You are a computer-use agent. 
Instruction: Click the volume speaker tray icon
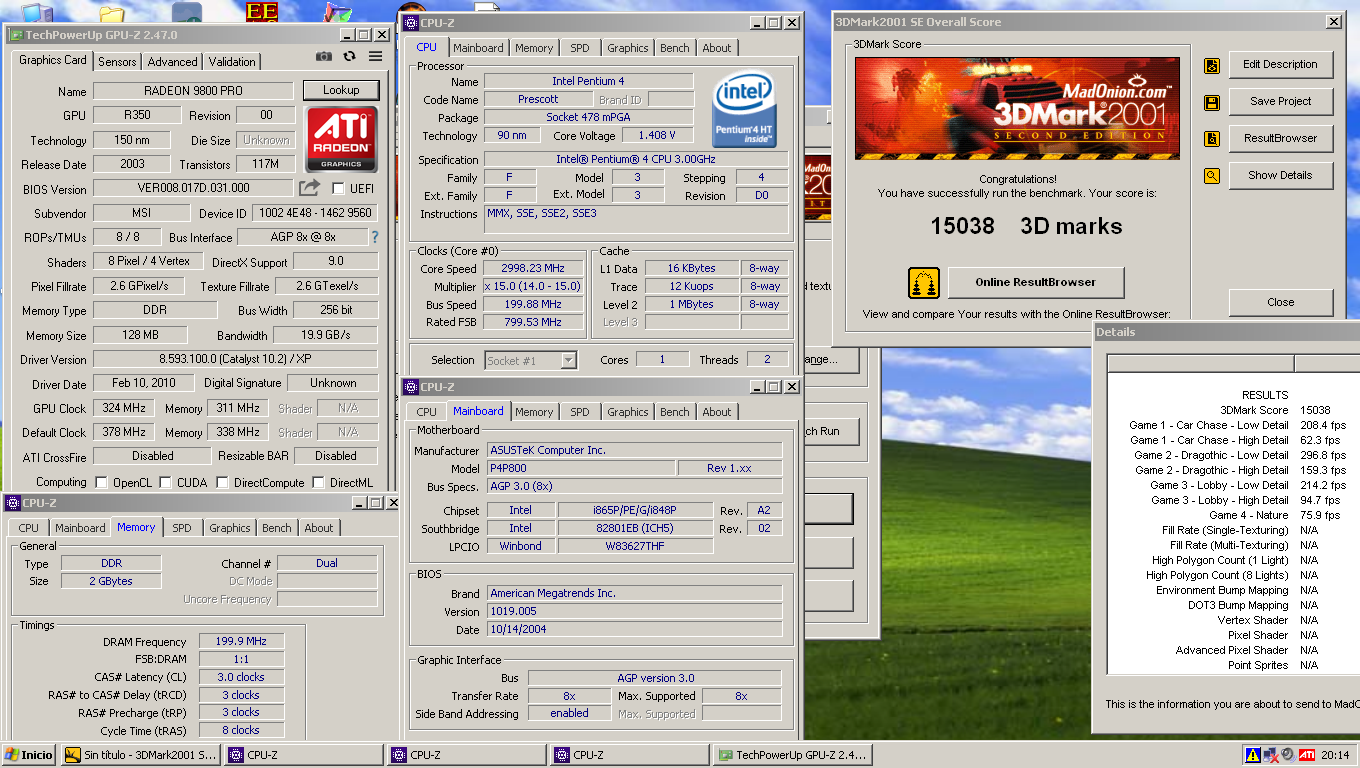[x=1287, y=755]
